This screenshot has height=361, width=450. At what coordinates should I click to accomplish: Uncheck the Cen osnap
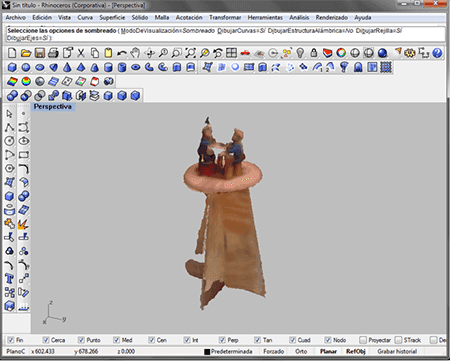pyautogui.click(x=152, y=340)
